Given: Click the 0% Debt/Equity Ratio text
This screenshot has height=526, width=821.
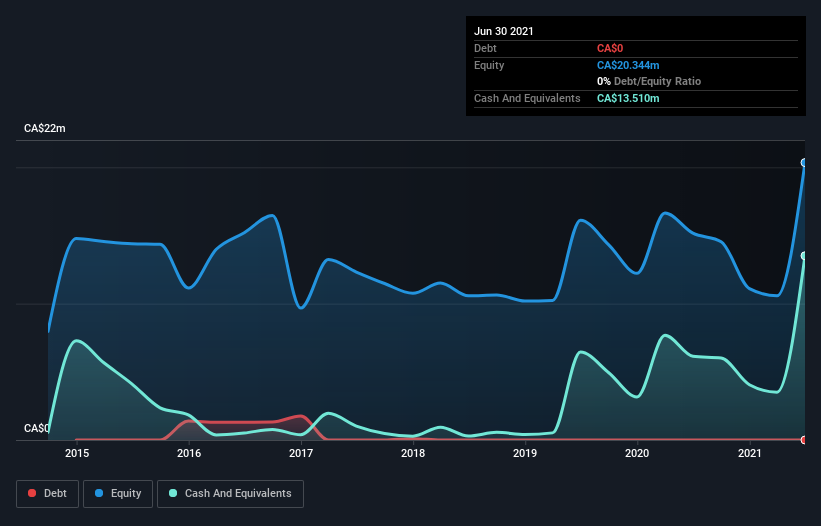Looking at the screenshot, I should coord(649,81).
